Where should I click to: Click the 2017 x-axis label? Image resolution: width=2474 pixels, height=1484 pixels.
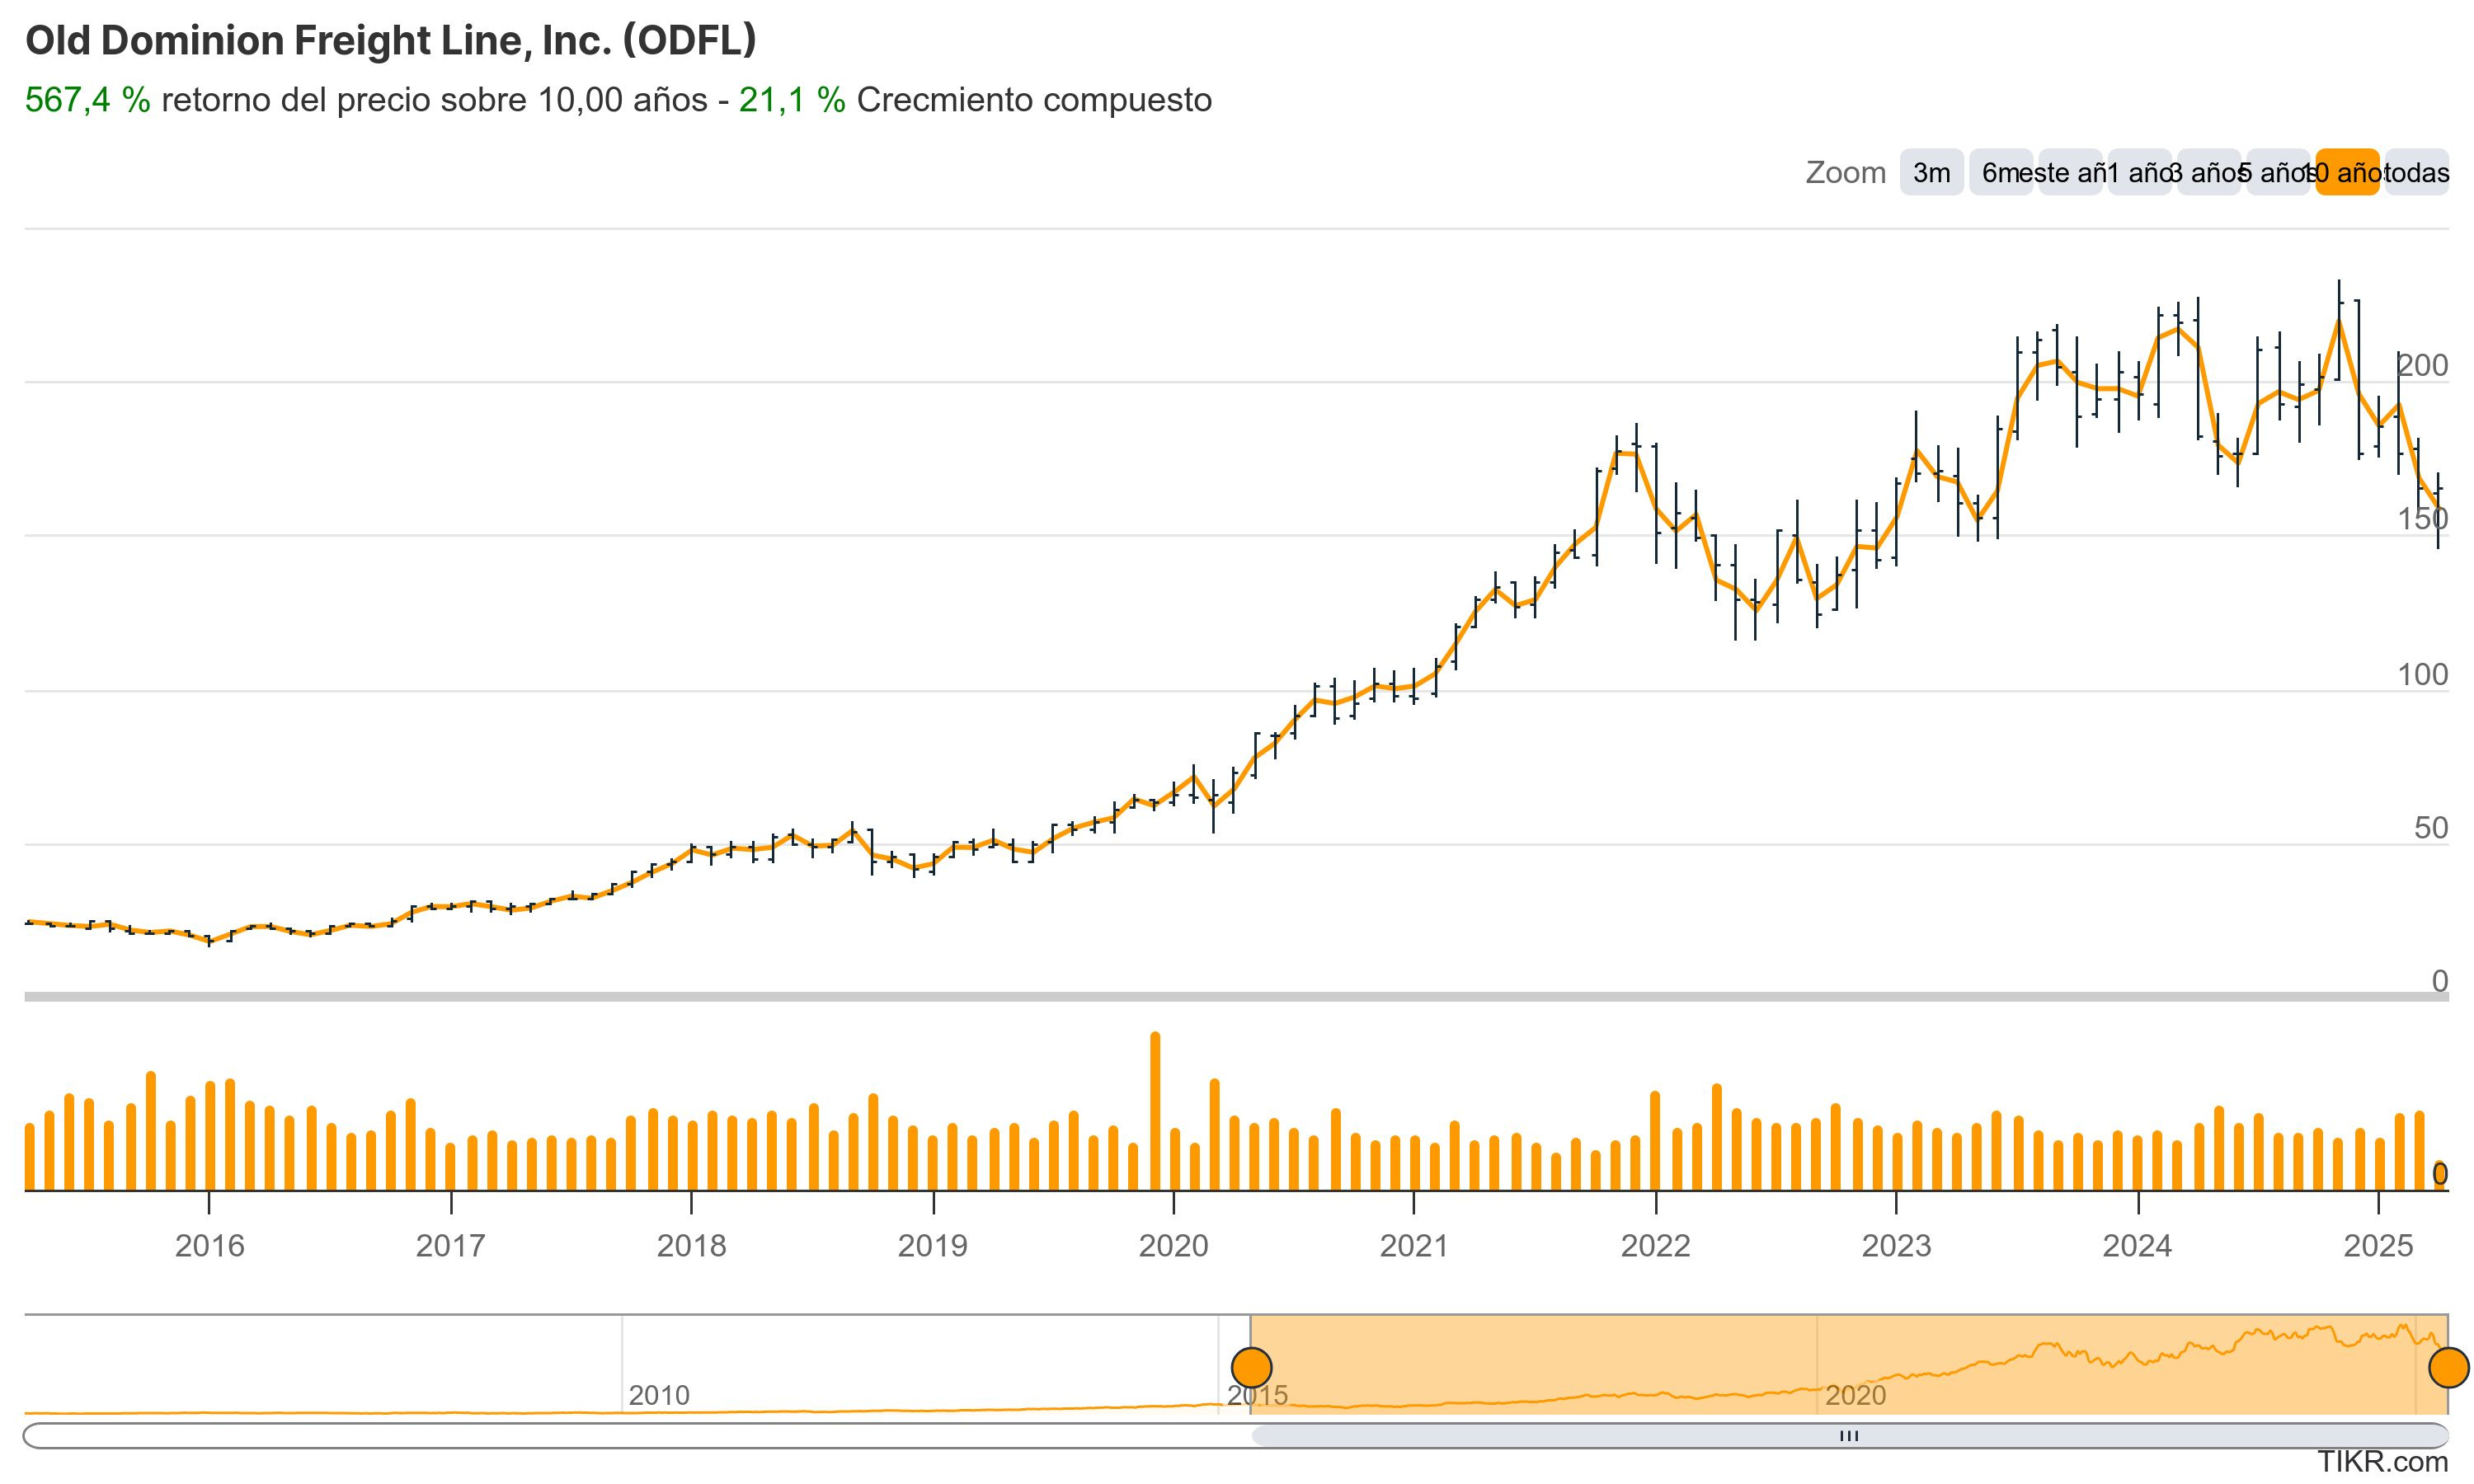coord(450,1245)
